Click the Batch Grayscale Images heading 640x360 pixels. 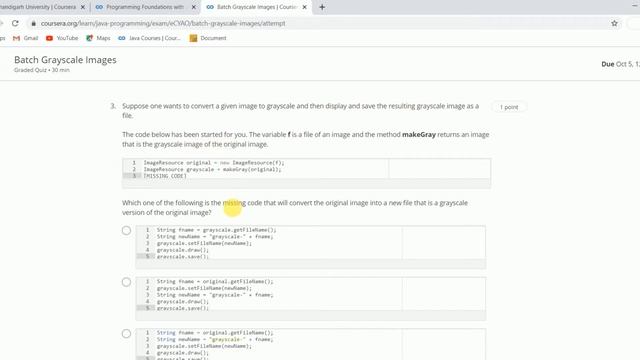(65, 60)
